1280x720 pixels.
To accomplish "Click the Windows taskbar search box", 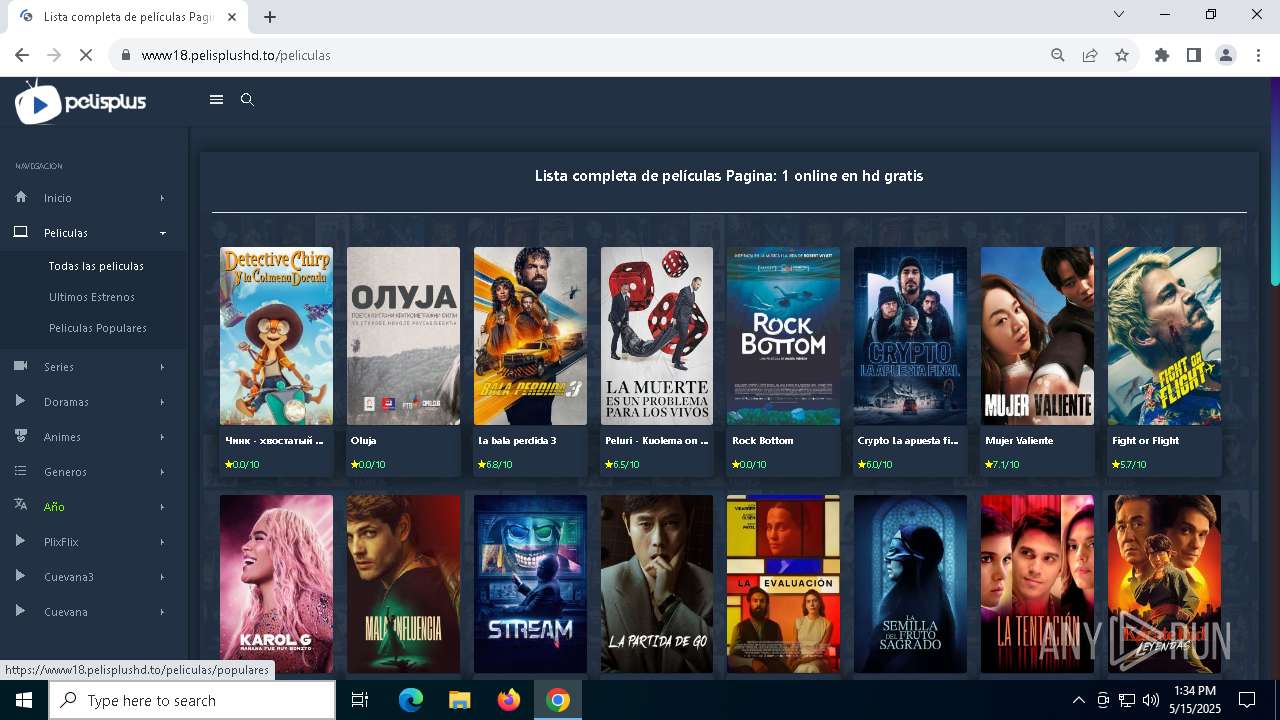I will click(192, 700).
